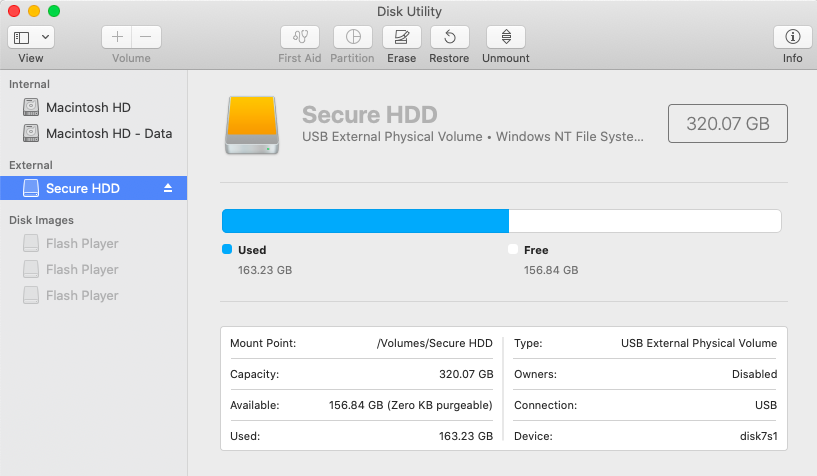Open the Info toolbar icon

(793, 37)
